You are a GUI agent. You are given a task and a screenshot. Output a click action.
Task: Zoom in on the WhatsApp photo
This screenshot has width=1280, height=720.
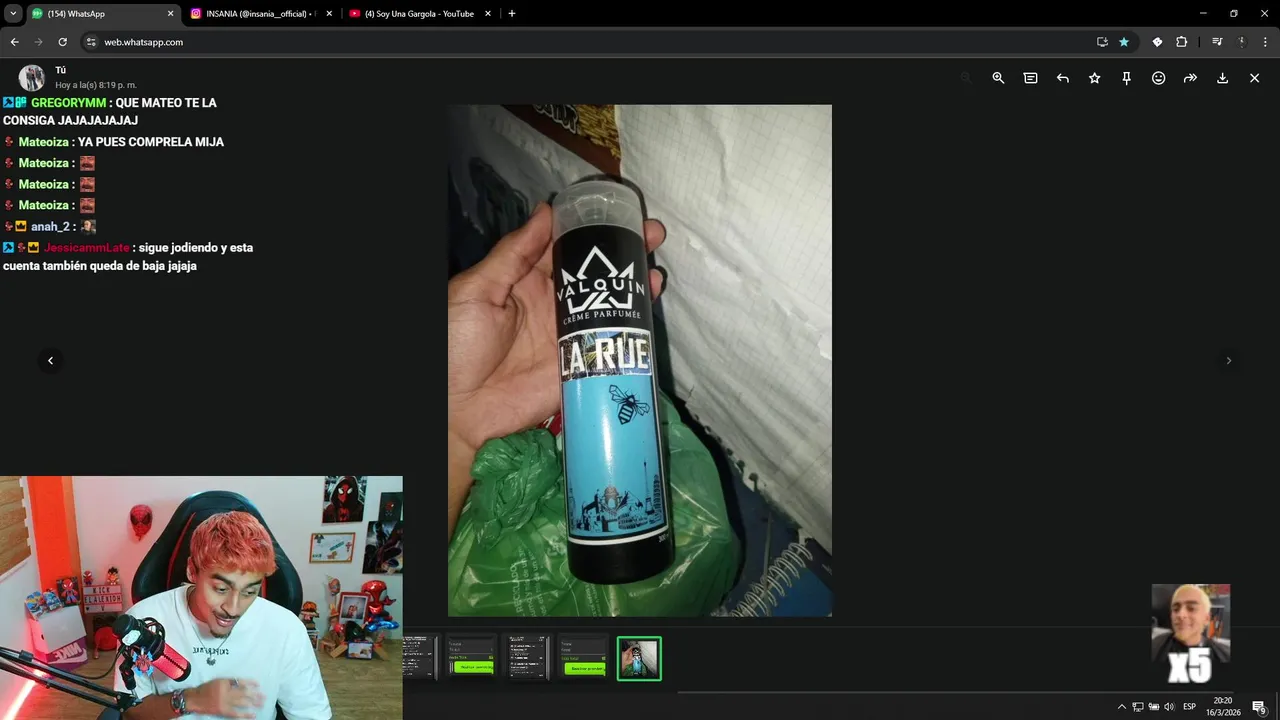998,78
